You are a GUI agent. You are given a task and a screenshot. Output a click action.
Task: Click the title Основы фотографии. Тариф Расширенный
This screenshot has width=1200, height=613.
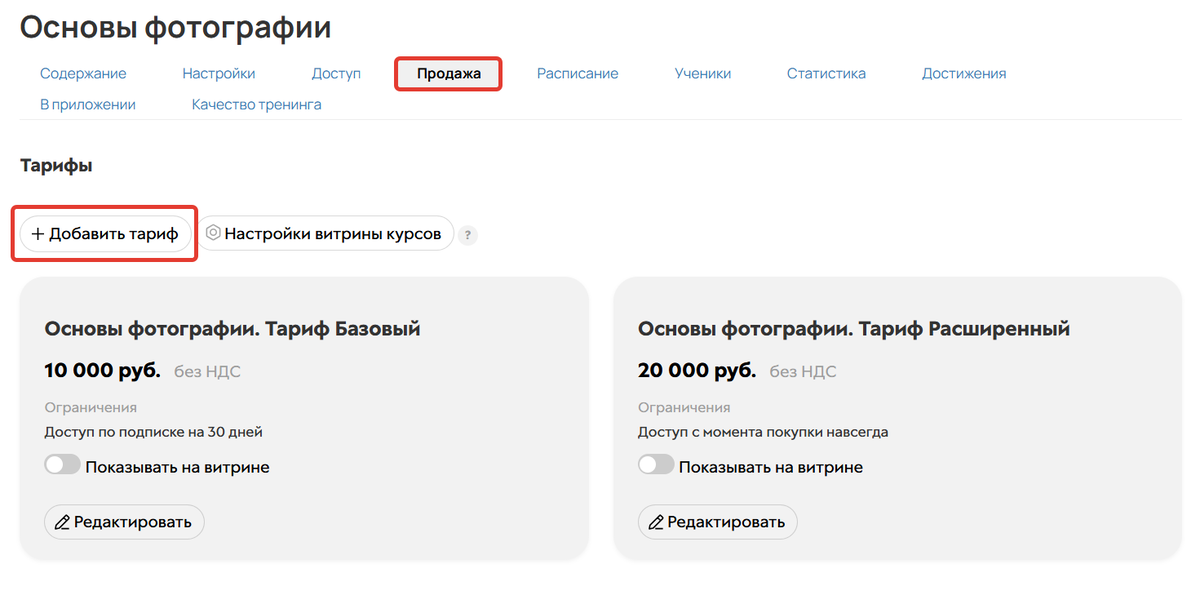[854, 329]
